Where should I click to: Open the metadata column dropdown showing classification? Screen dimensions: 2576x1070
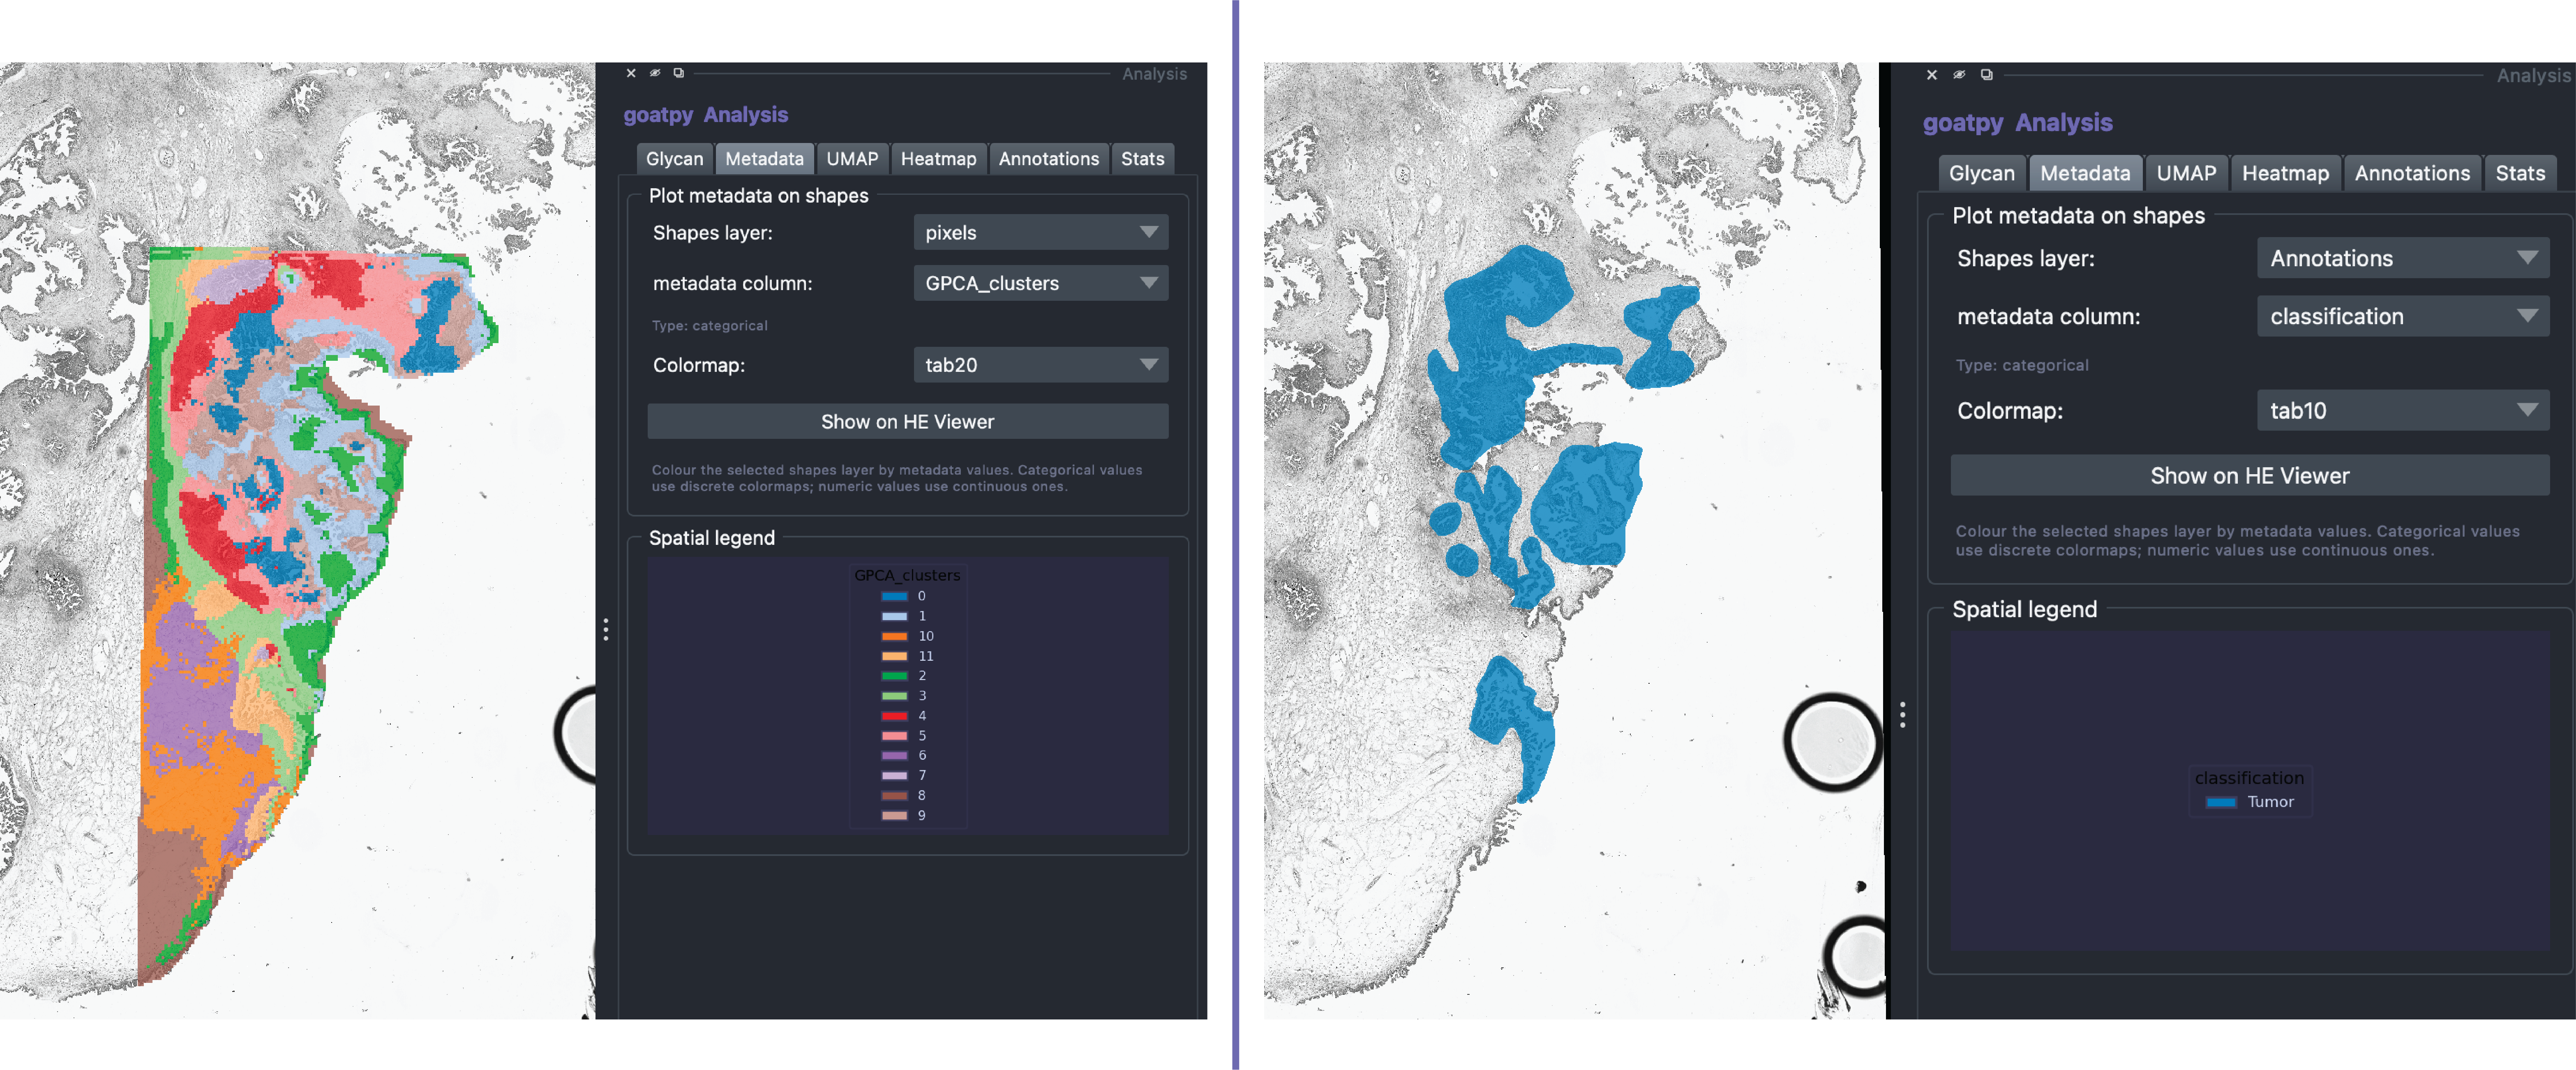(2402, 316)
